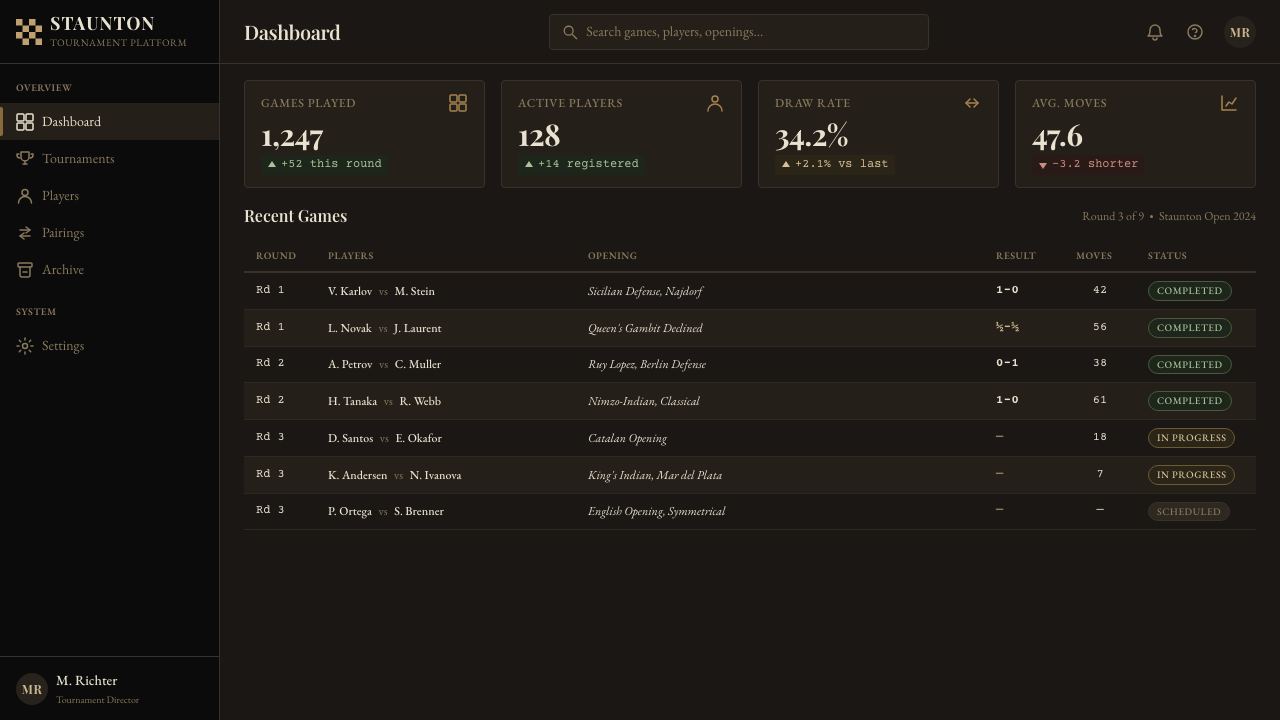Image resolution: width=1280 pixels, height=720 pixels.
Task: Click the Tournaments trophy icon
Action: [x=25, y=159]
